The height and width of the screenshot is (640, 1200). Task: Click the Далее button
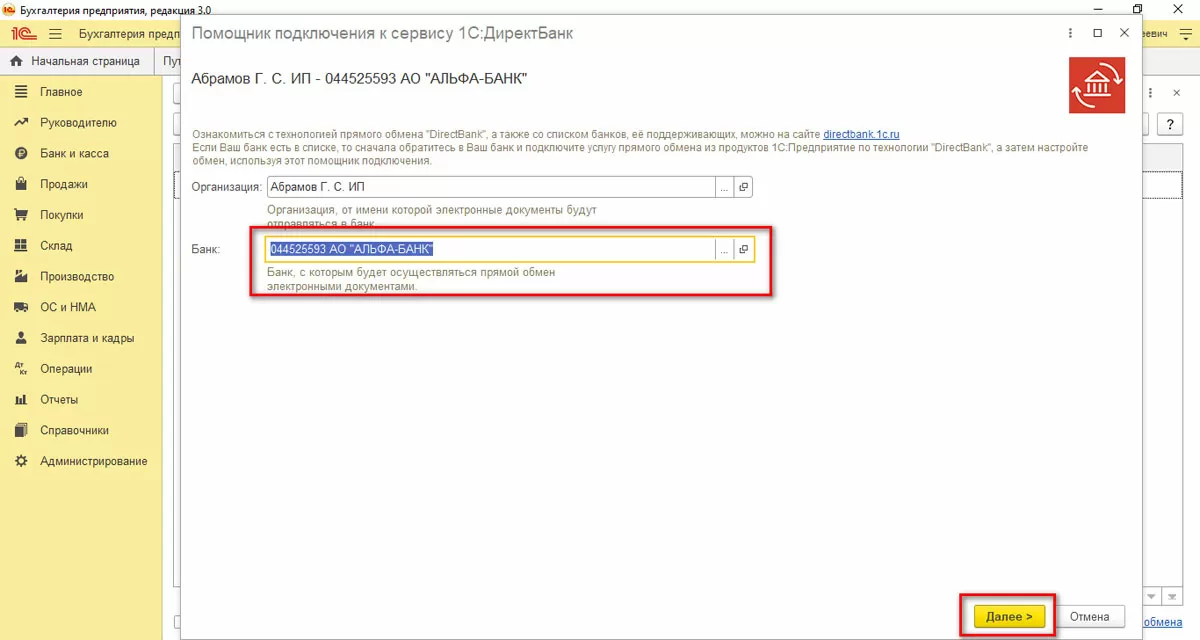1009,616
